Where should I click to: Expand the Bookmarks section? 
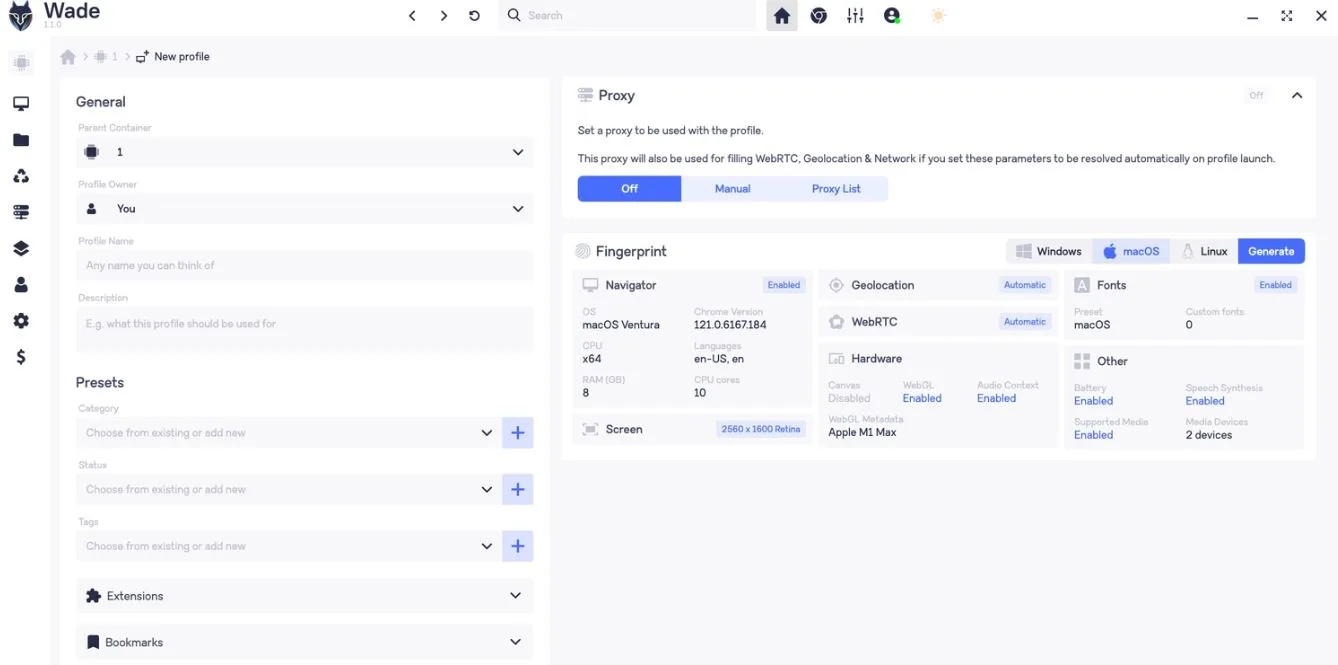tap(305, 642)
